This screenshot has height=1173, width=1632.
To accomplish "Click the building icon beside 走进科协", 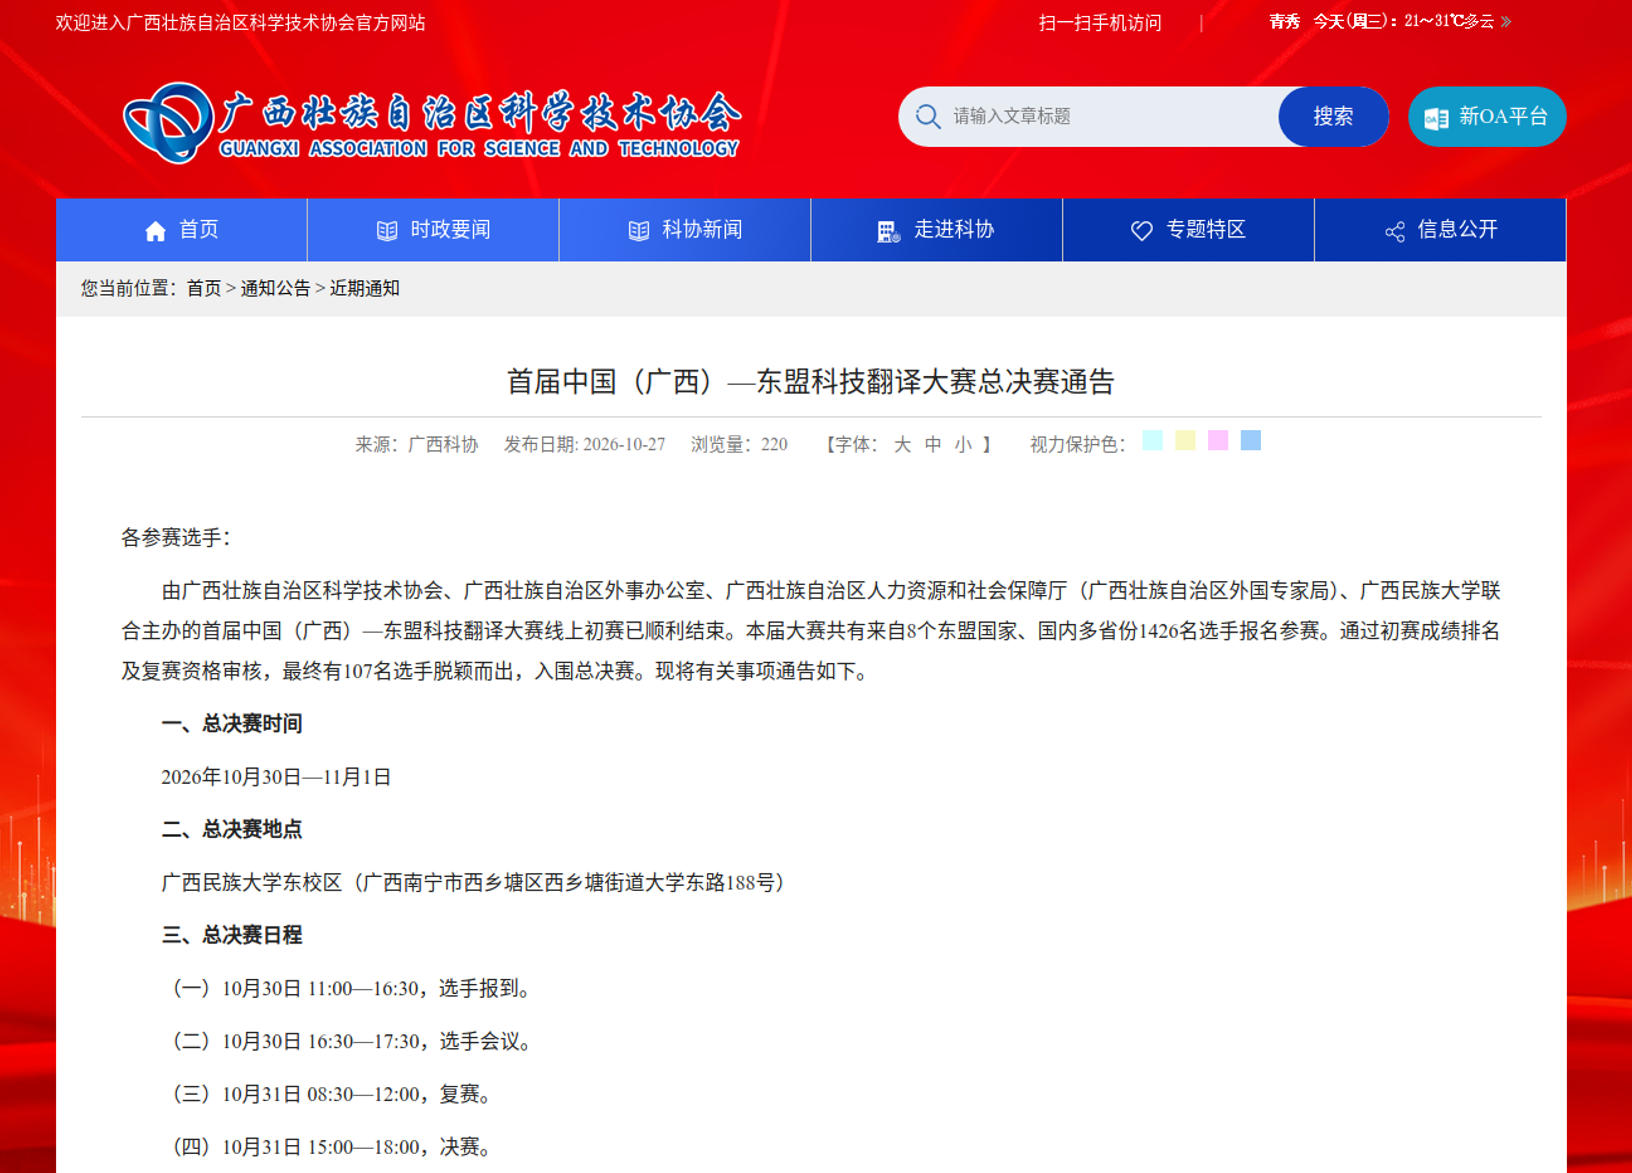I will pyautogui.click(x=889, y=231).
